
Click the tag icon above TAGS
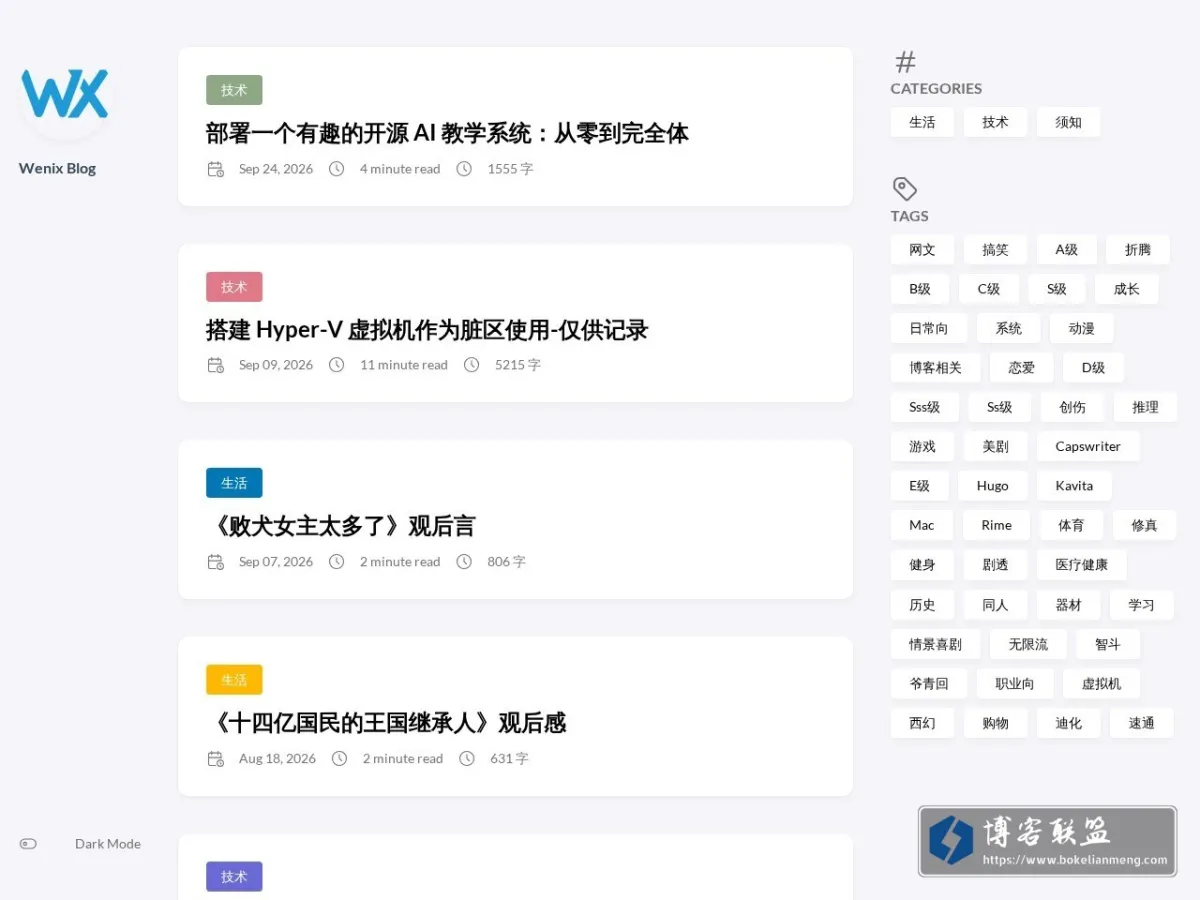905,189
